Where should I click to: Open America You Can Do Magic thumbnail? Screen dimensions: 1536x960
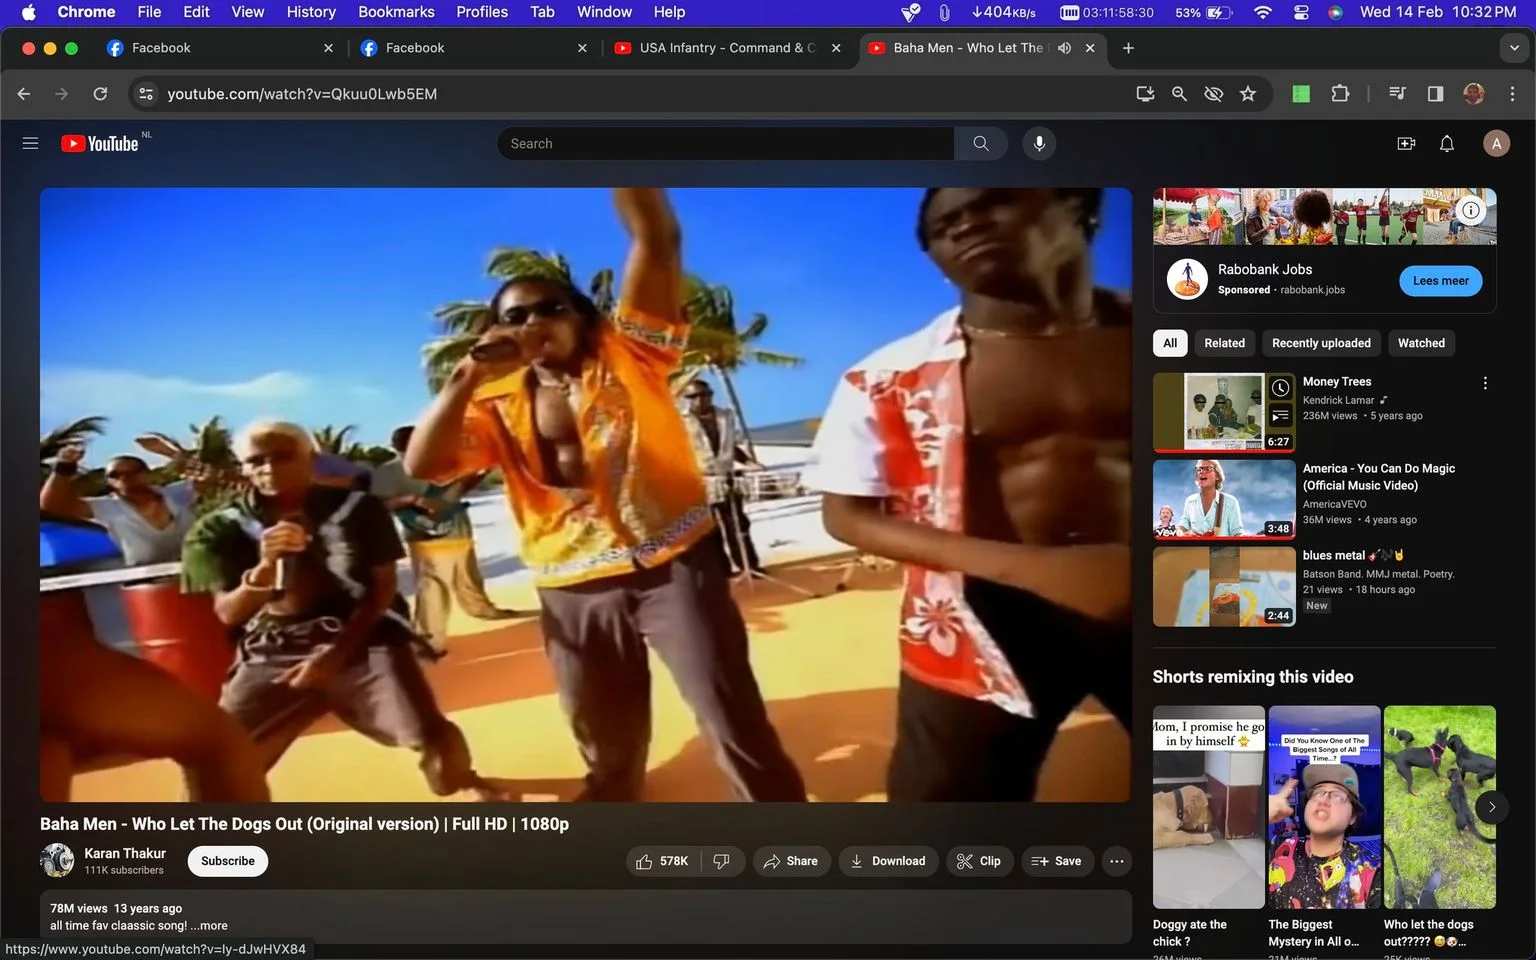1224,500
